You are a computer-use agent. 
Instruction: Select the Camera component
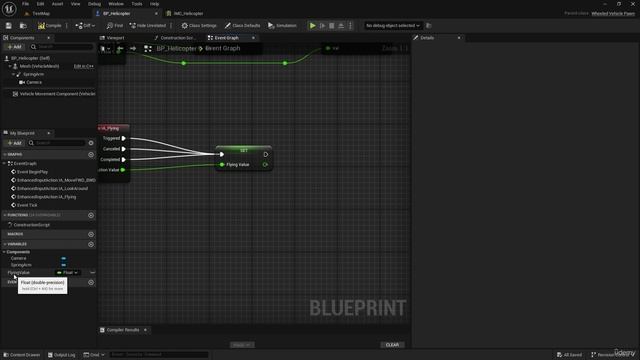[x=34, y=82]
